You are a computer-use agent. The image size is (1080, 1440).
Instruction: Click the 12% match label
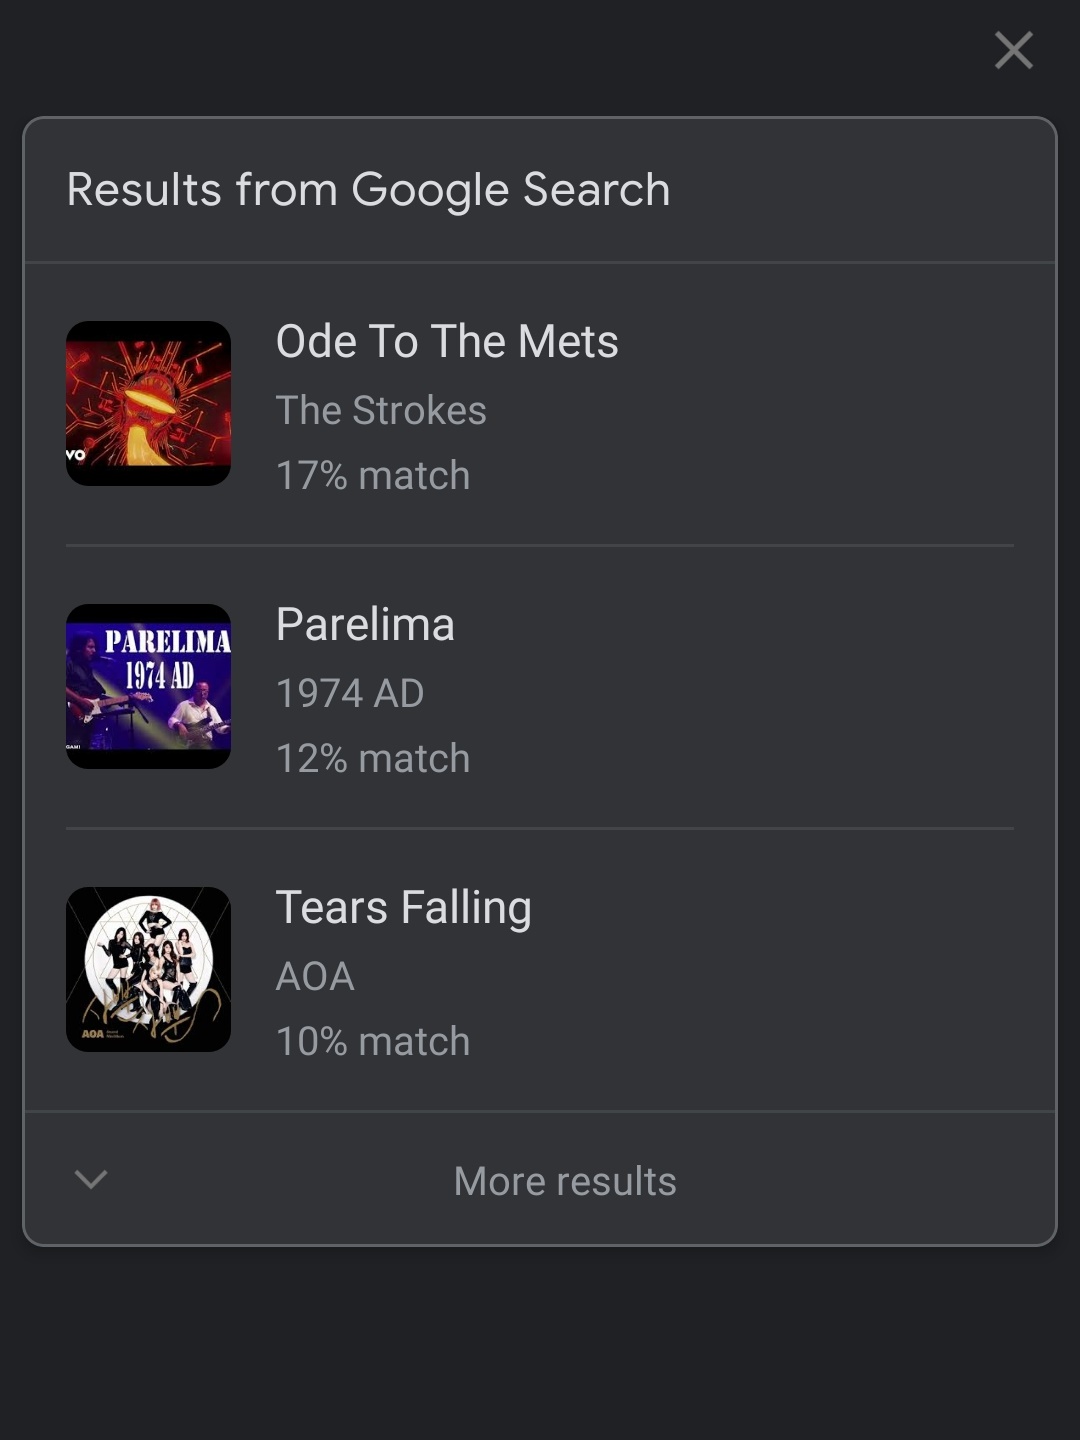pyautogui.click(x=373, y=759)
